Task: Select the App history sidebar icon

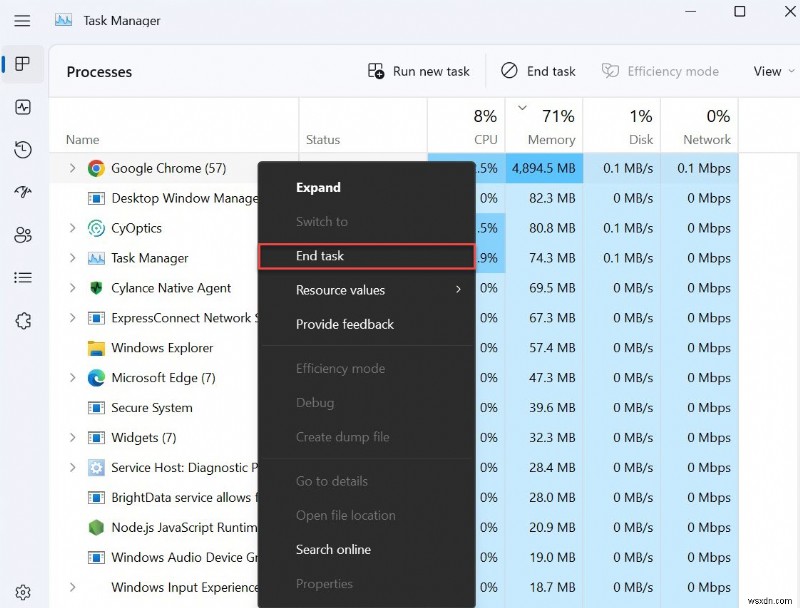Action: coord(22,149)
